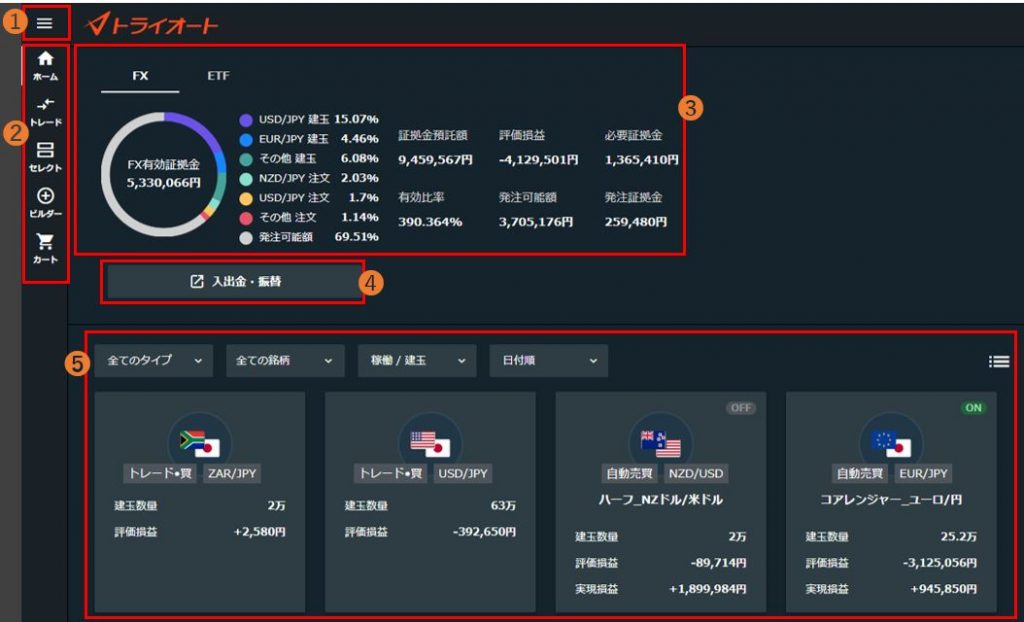This screenshot has width=1024, height=622.
Task: Click the 必要証拠金 value 1,365,410円
Action: (x=641, y=160)
